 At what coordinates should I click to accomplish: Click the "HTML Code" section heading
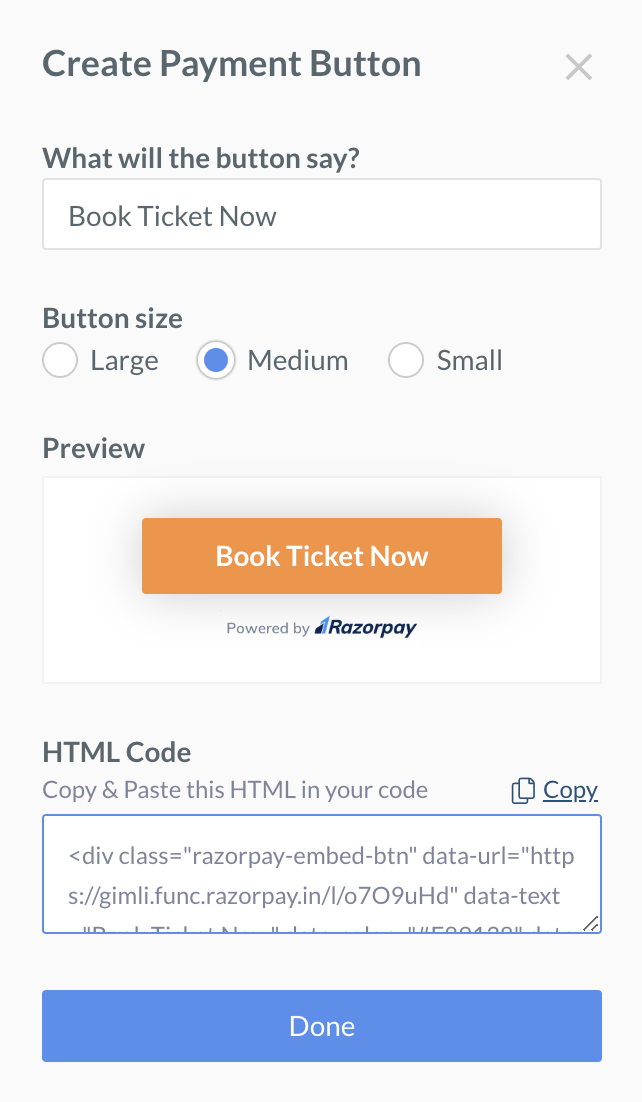coord(117,753)
